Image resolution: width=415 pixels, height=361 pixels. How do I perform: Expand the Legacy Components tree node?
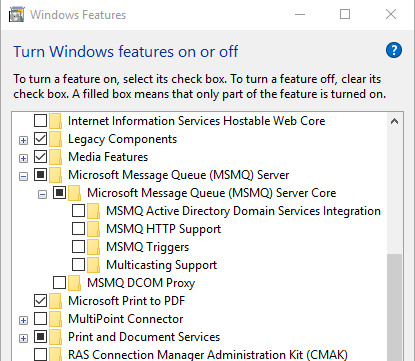pyautogui.click(x=23, y=140)
